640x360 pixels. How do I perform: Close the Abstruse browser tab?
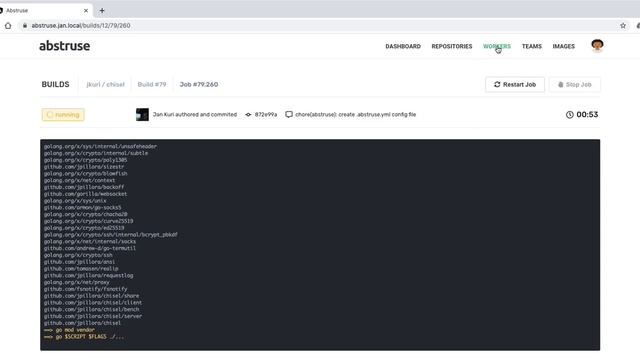[86, 11]
